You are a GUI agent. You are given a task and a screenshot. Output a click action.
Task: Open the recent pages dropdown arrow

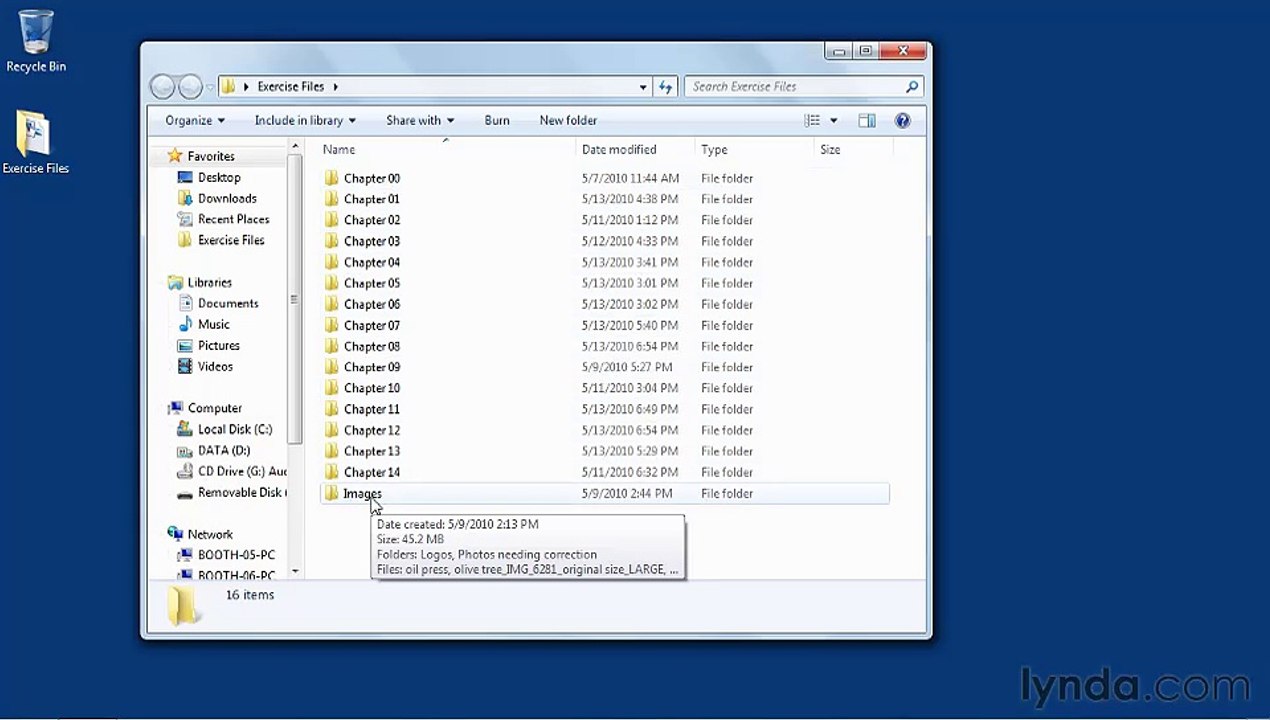click(210, 87)
